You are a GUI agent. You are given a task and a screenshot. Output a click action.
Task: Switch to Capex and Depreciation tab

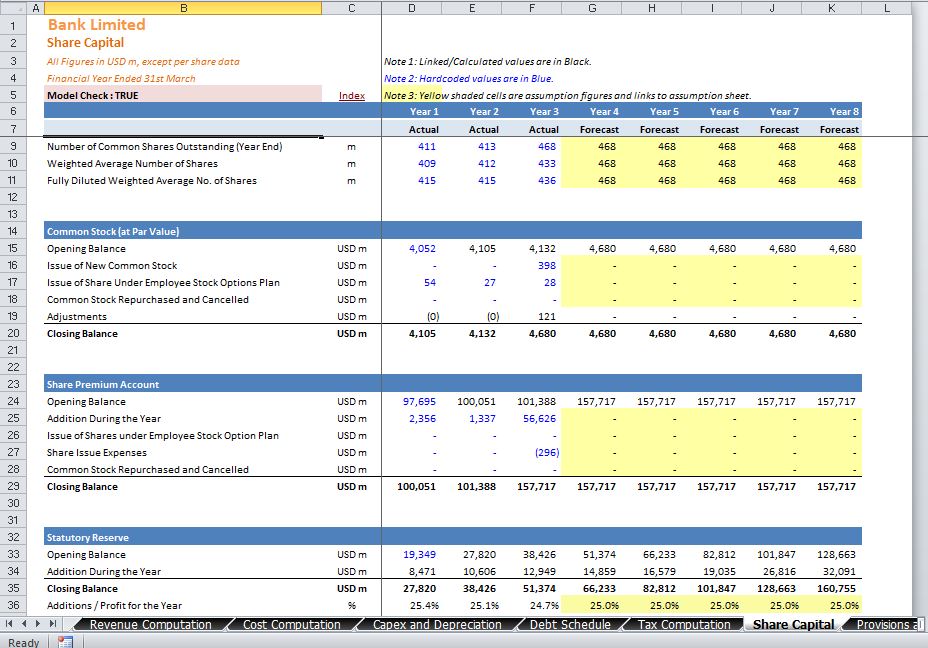click(437, 624)
